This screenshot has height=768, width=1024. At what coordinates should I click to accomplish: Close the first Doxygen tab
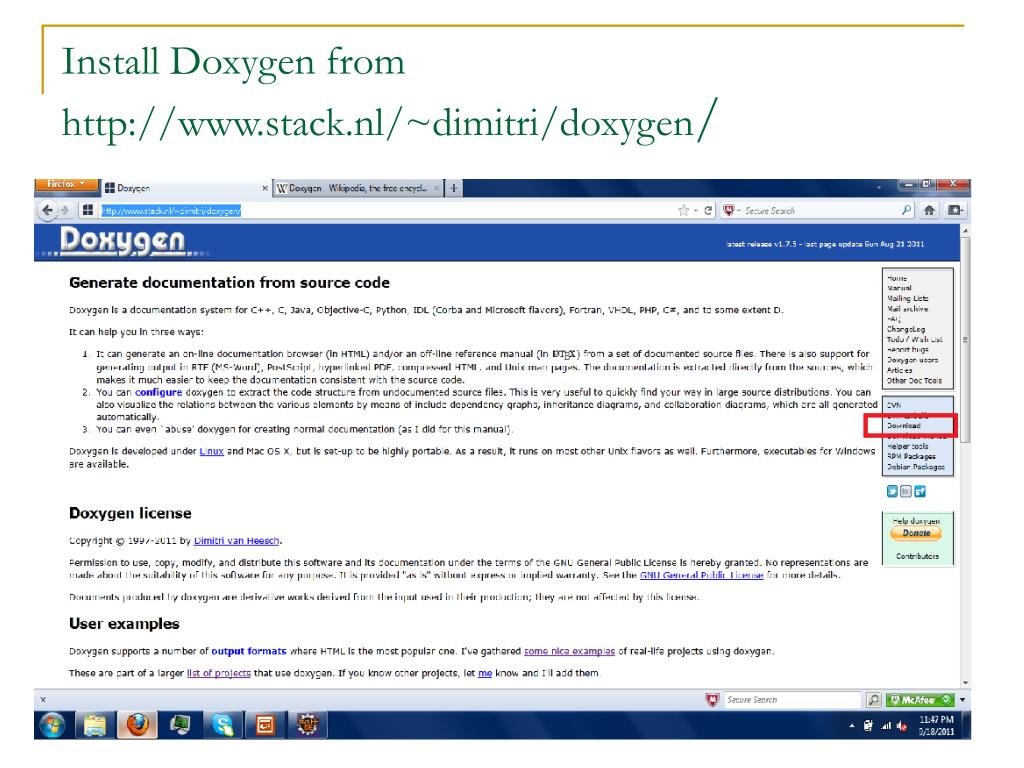pos(264,188)
